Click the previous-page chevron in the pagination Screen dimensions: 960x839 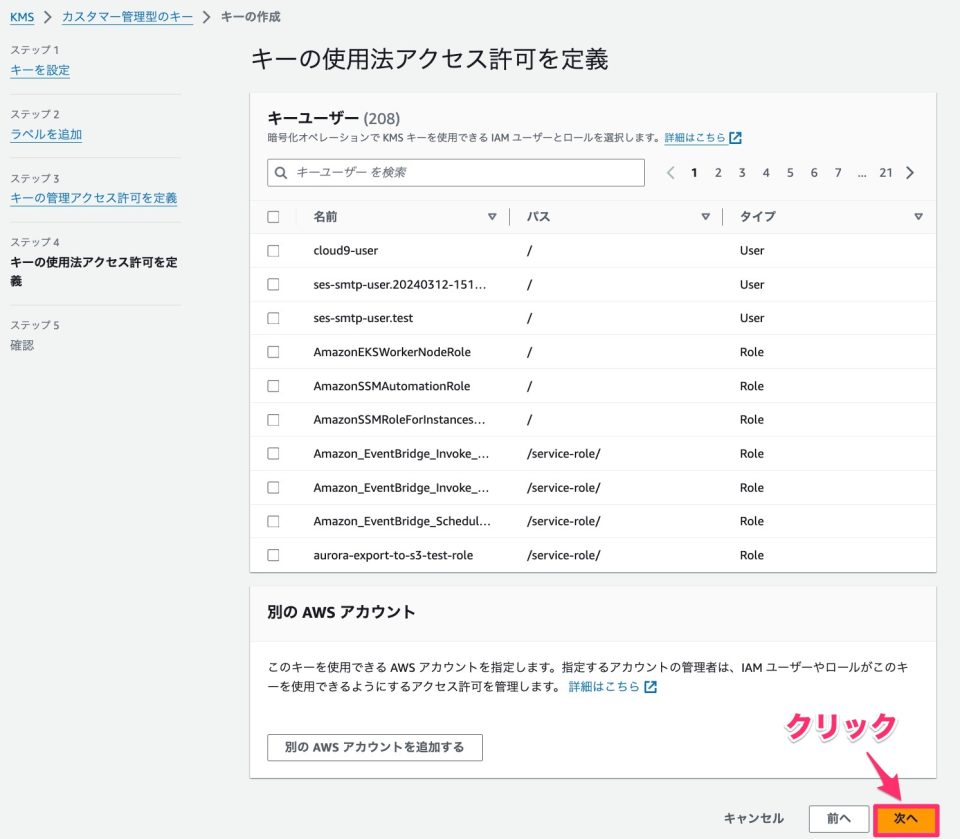coord(670,172)
